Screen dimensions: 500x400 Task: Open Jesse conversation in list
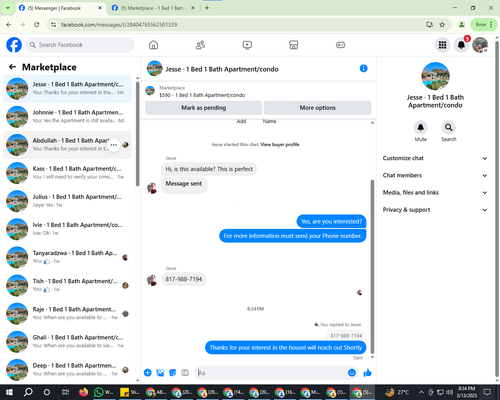click(x=67, y=89)
